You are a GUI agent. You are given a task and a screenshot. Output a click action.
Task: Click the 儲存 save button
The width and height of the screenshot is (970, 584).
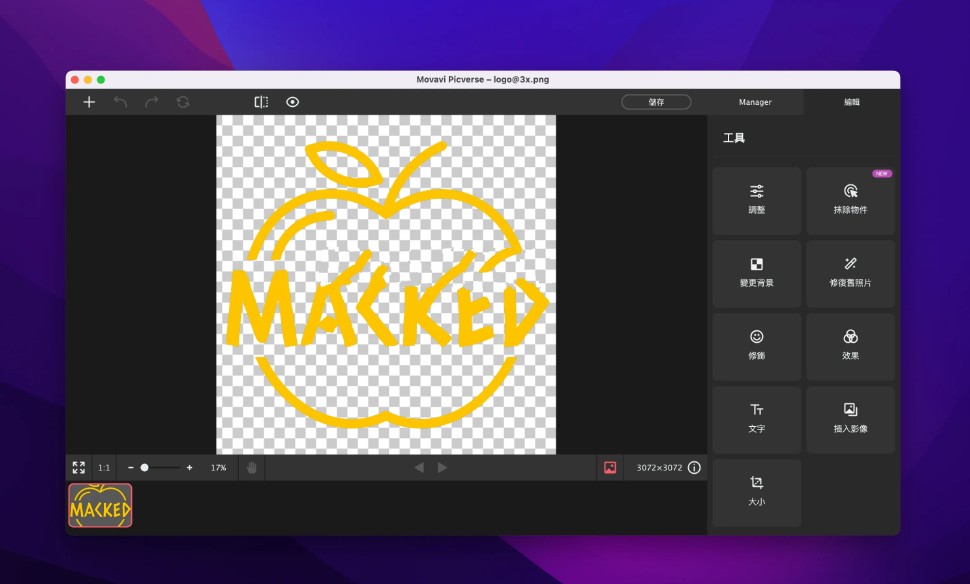[656, 102]
